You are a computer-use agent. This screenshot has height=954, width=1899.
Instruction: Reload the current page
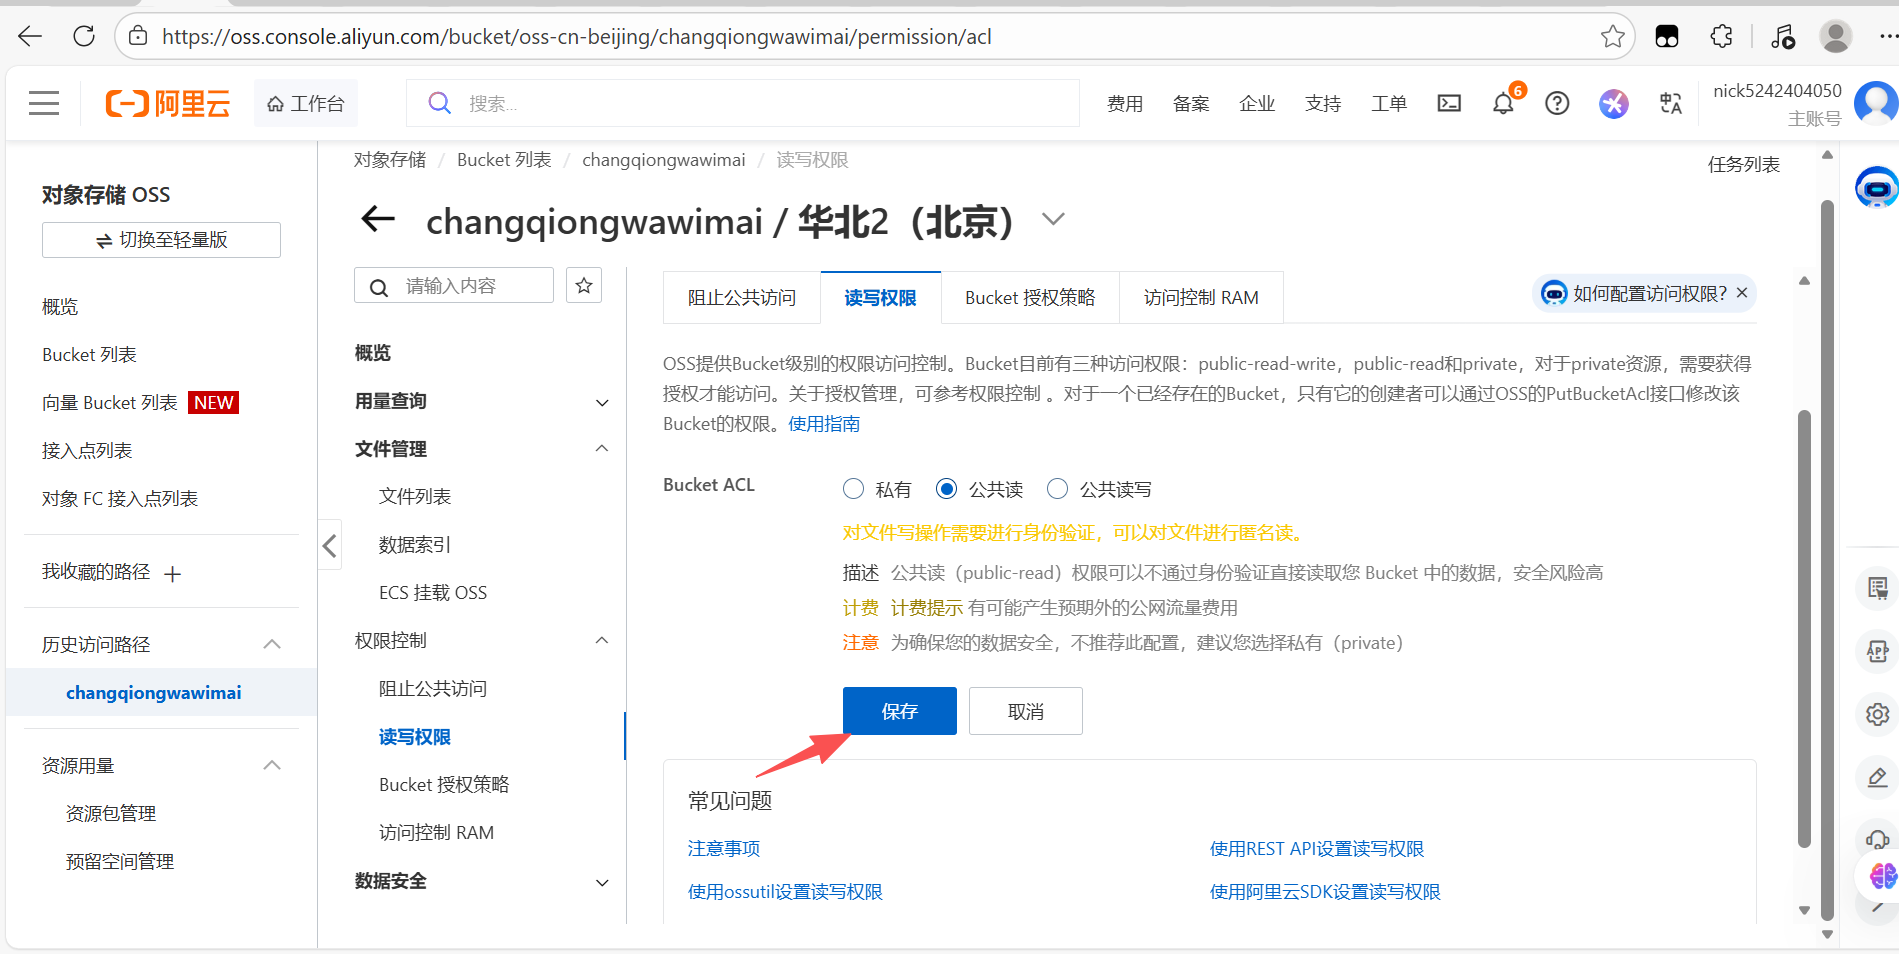84,37
